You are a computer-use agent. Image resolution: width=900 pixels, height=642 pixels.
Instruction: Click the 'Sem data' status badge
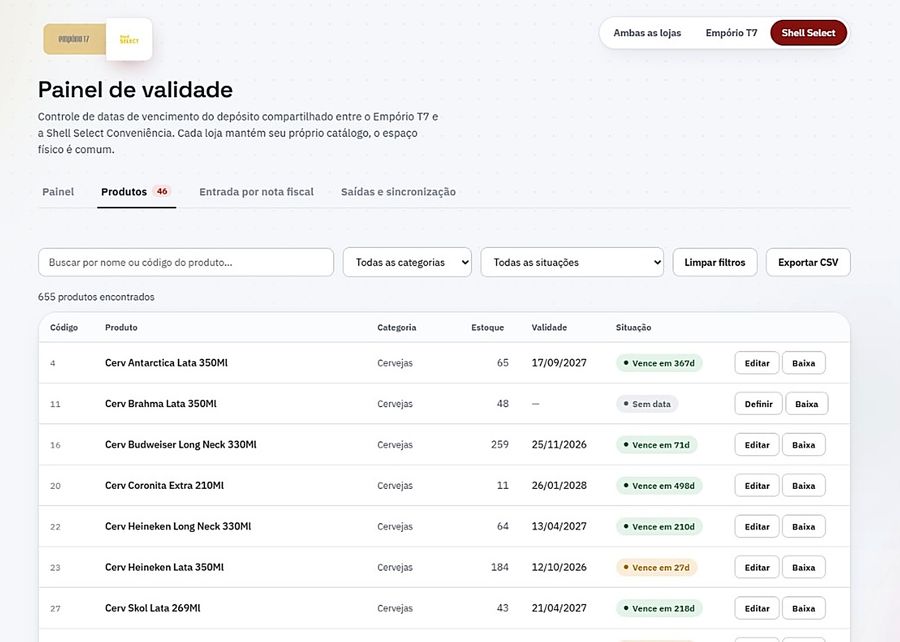(647, 404)
